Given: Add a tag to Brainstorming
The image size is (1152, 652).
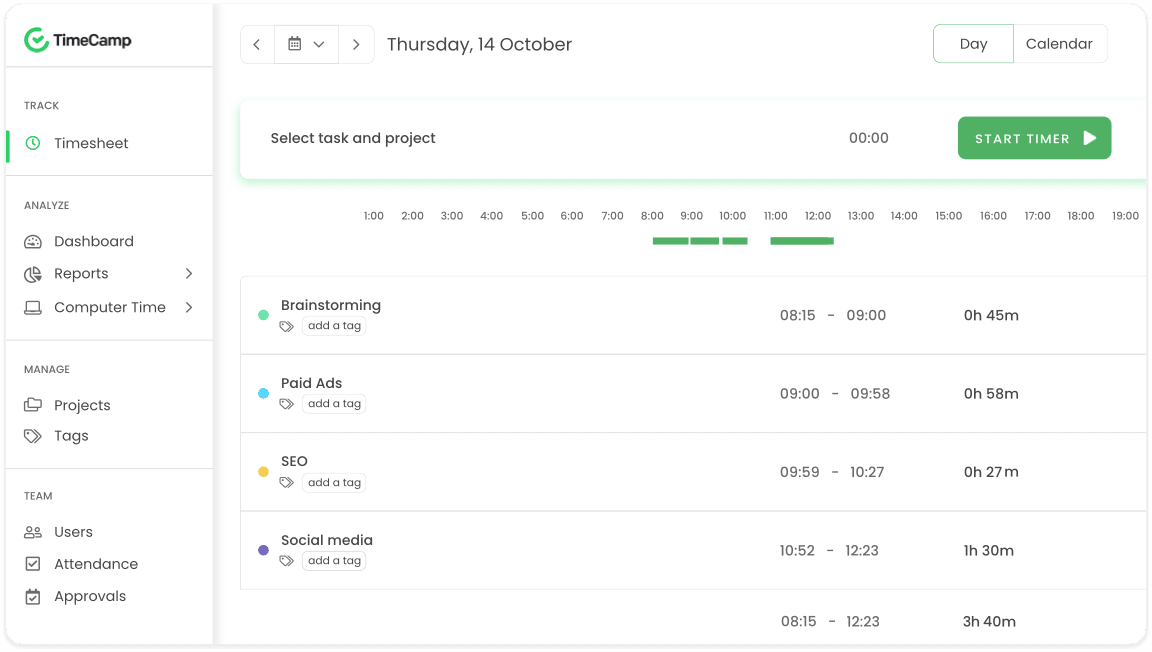Looking at the screenshot, I should [334, 326].
